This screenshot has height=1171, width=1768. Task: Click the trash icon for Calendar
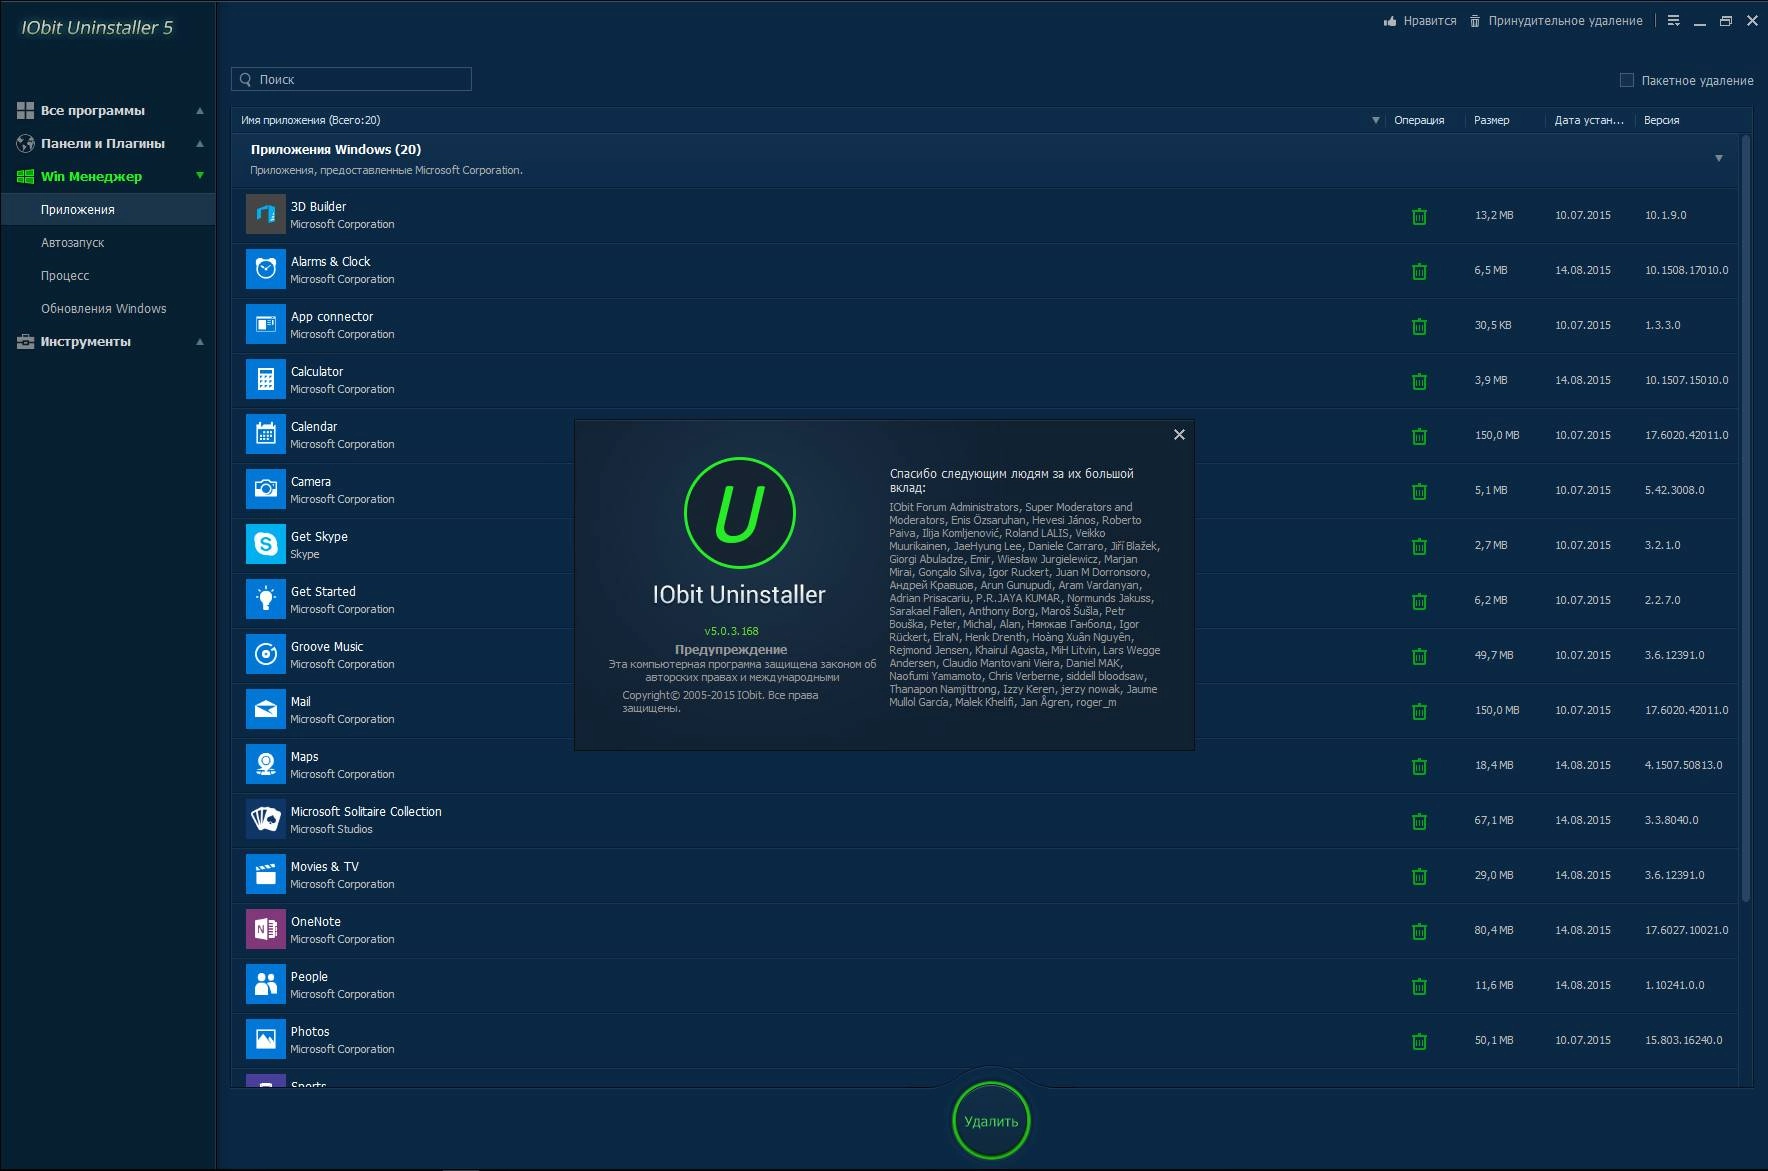(1419, 436)
